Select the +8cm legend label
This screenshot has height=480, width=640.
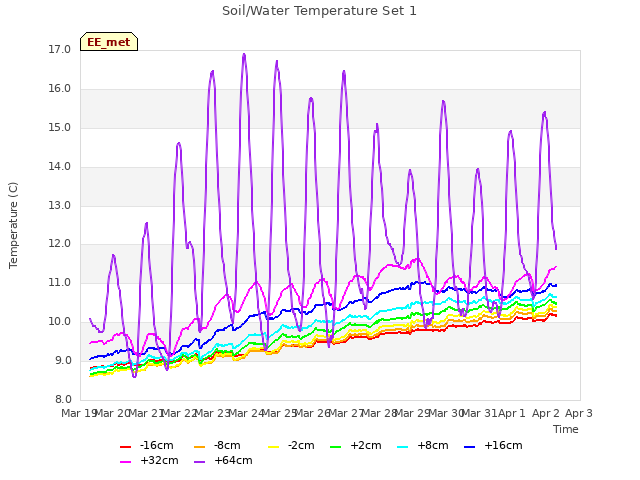[x=433, y=445]
